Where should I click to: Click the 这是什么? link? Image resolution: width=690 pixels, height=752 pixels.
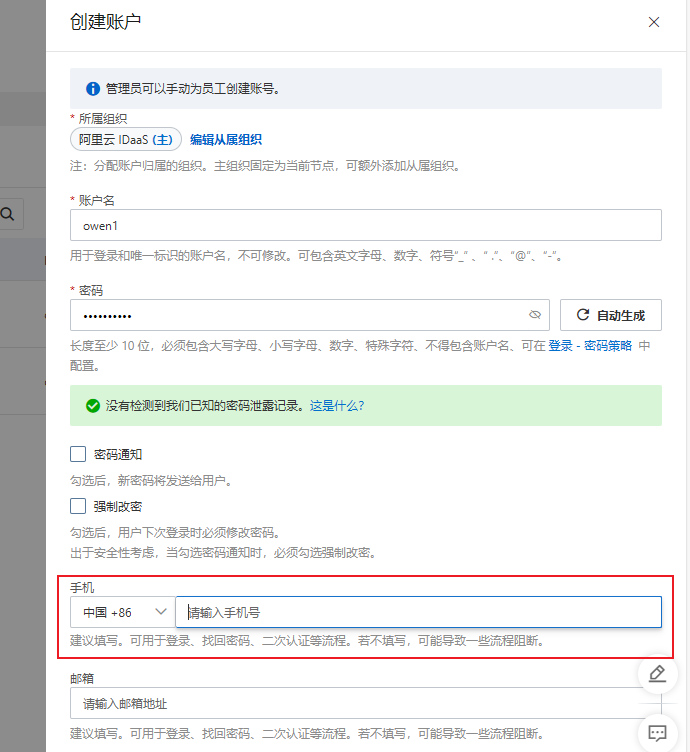[337, 406]
